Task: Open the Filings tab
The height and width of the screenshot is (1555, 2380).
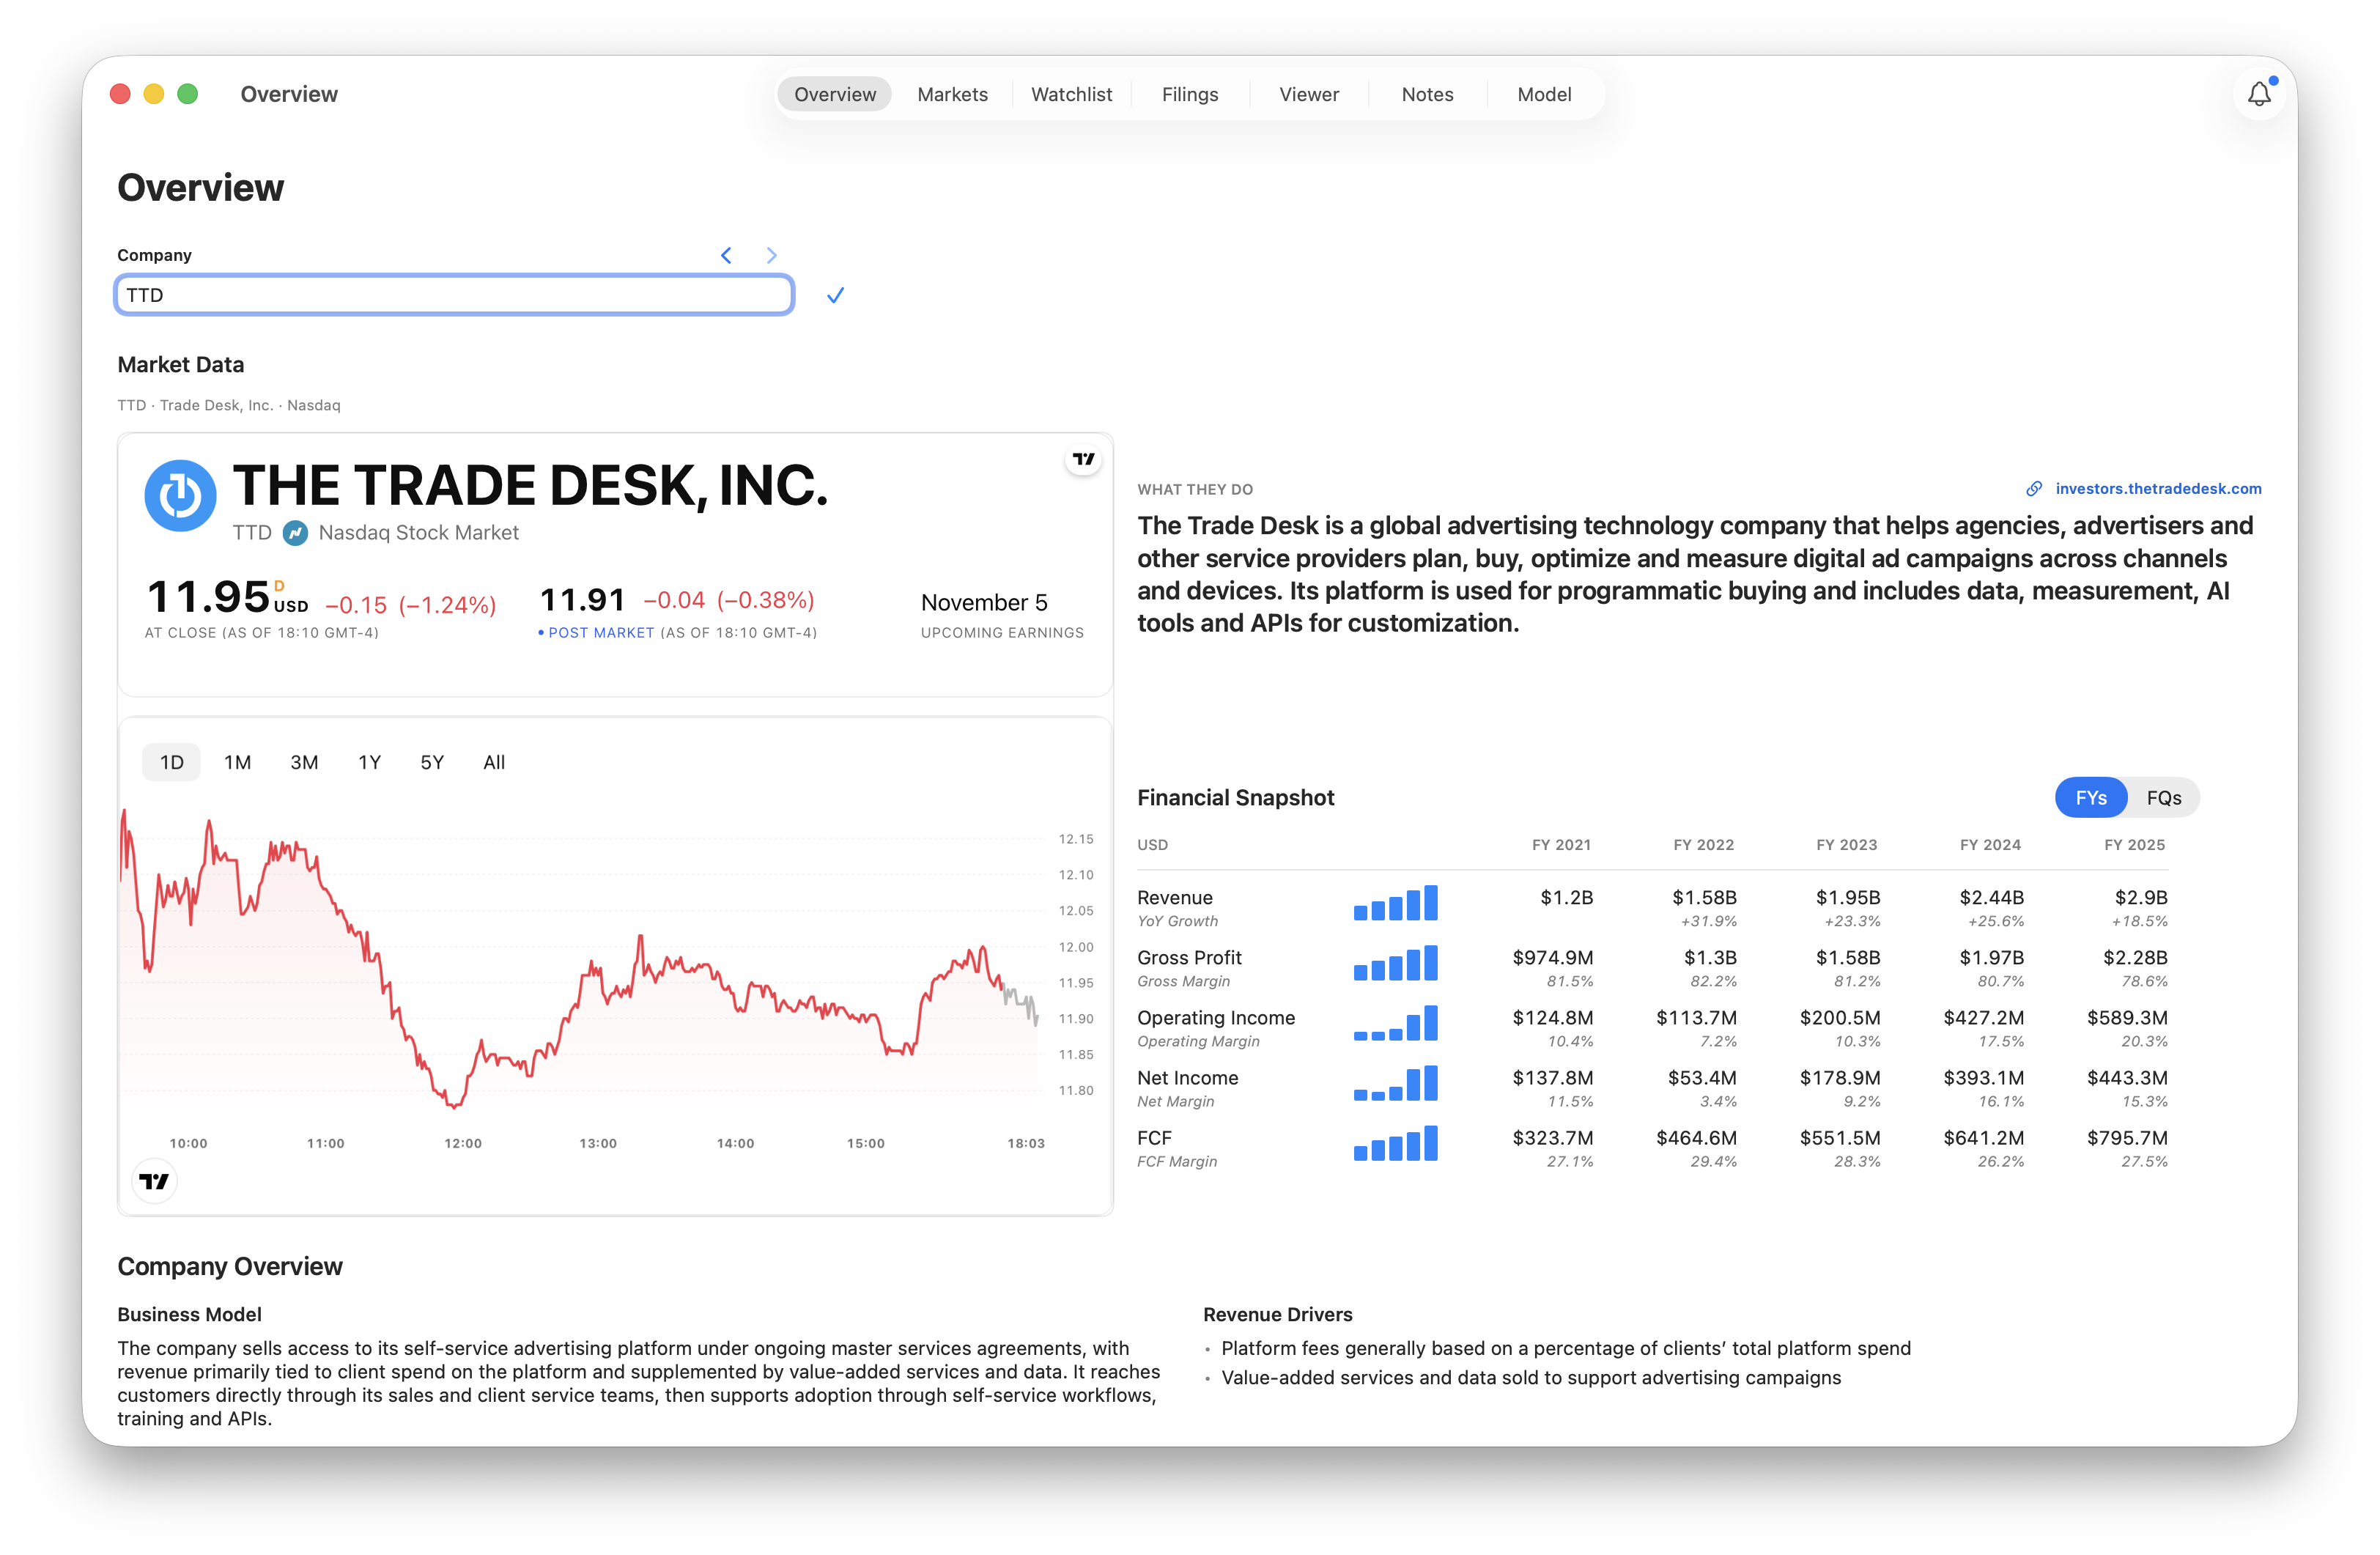Action: [x=1190, y=94]
